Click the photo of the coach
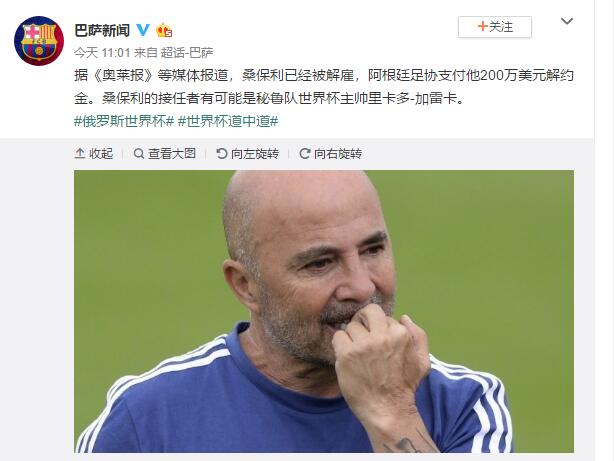The height and width of the screenshot is (461, 614). pos(324,311)
